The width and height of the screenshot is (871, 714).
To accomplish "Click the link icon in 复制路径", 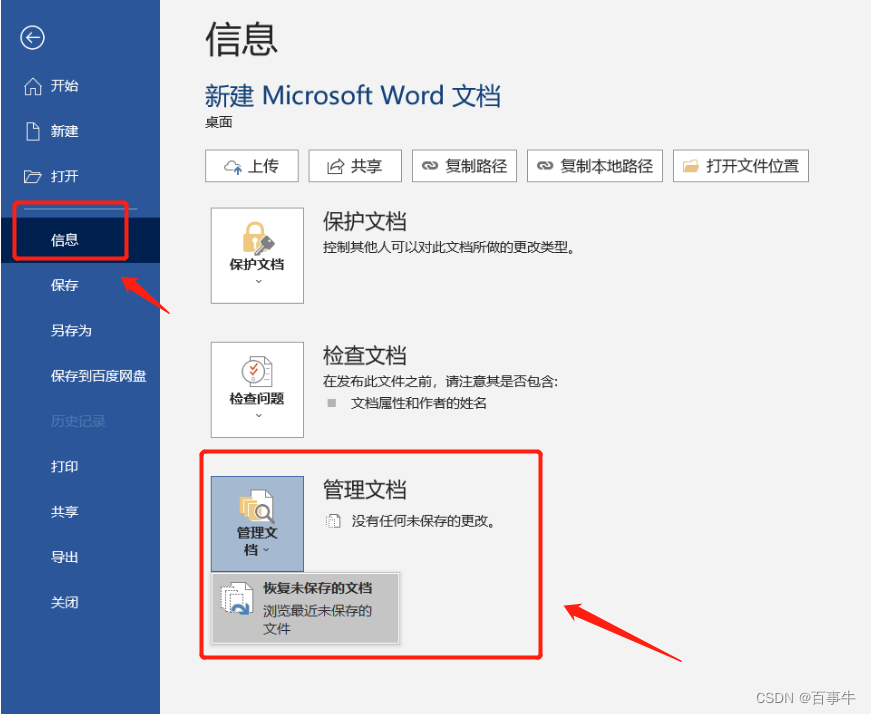I will point(430,166).
